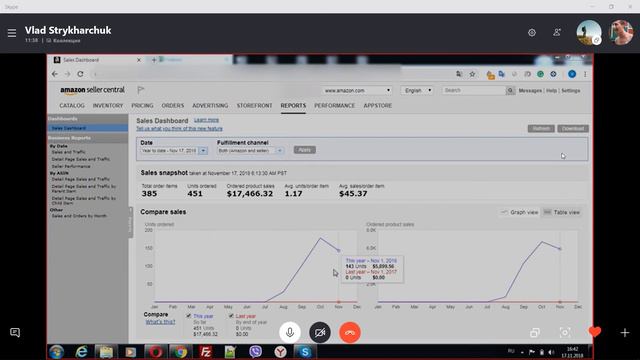The image size is (640, 360).
Task: Click the left participant avatar thumbnail
Action: pos(589,33)
